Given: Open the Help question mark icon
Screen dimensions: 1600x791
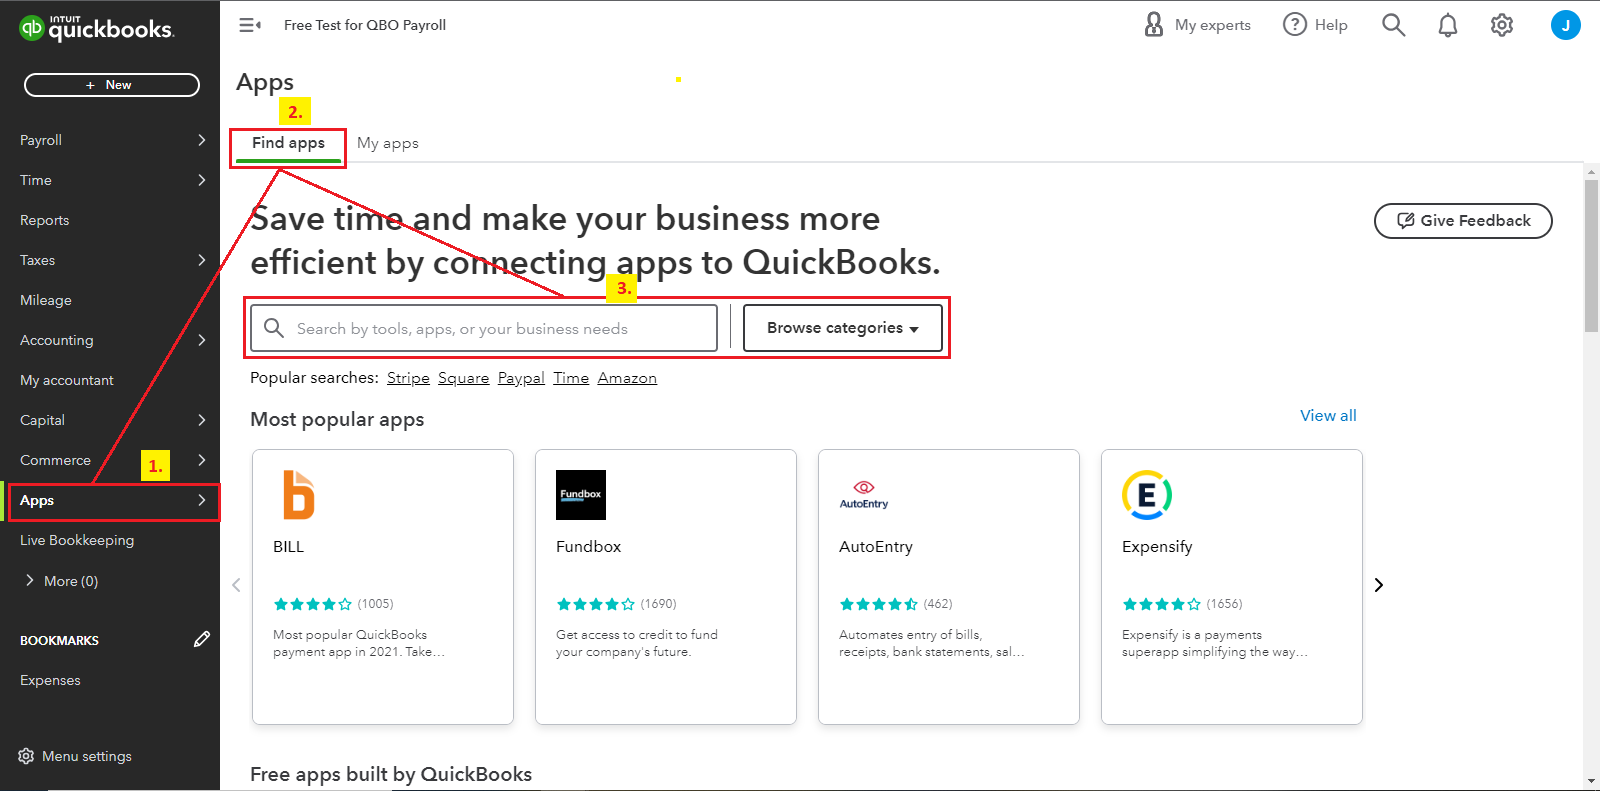Looking at the screenshot, I should pyautogui.click(x=1295, y=25).
